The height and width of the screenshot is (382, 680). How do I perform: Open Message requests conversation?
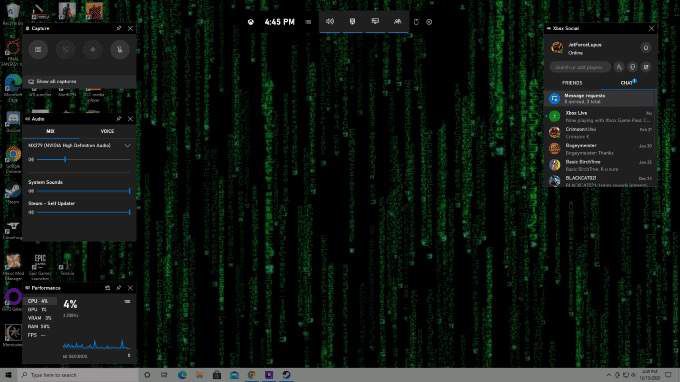[600, 98]
